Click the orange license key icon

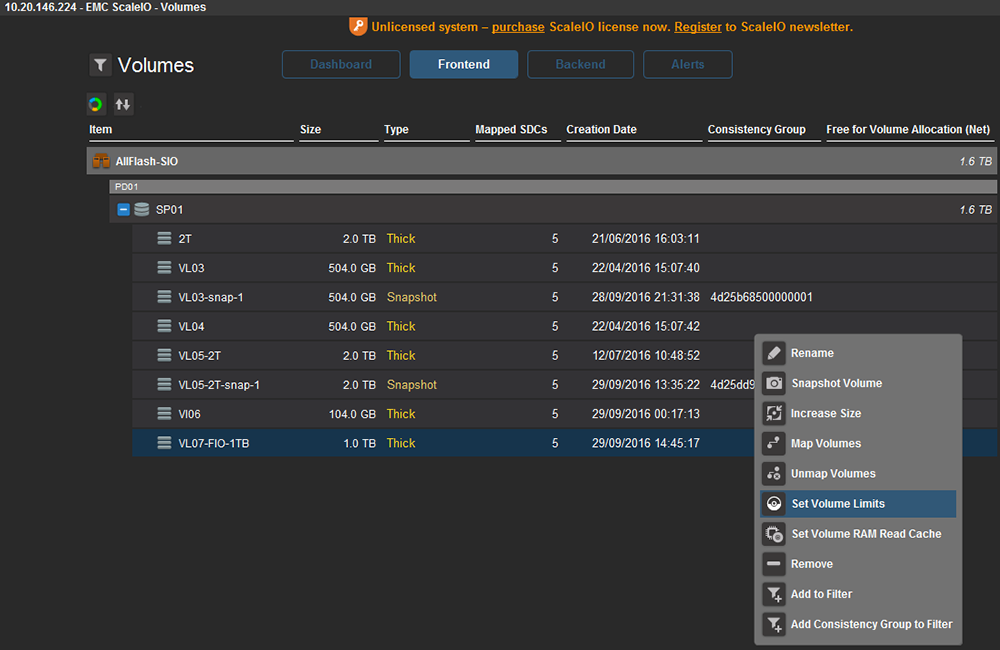pyautogui.click(x=358, y=27)
